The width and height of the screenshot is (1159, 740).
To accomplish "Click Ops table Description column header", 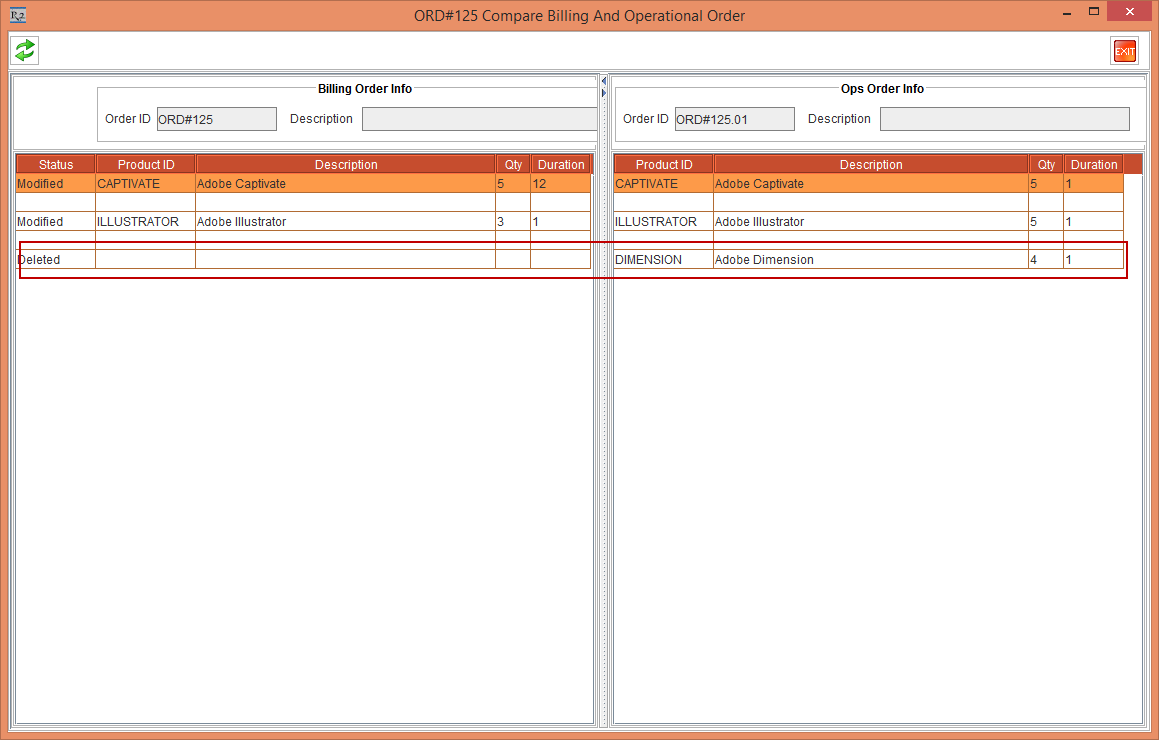I will coord(871,165).
